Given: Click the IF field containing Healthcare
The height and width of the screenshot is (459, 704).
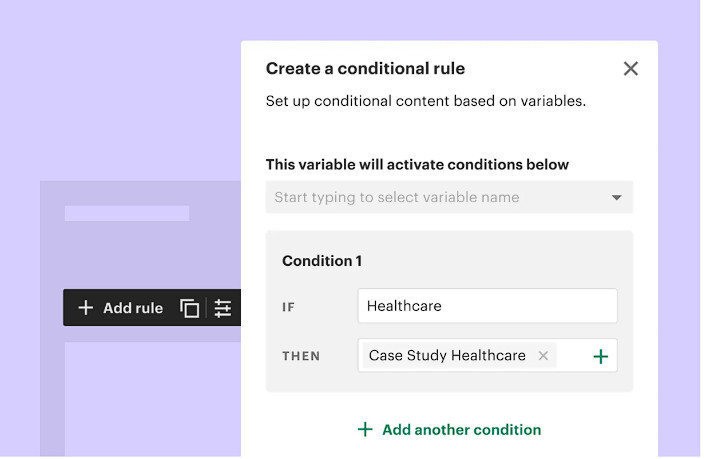Looking at the screenshot, I should pos(487,306).
